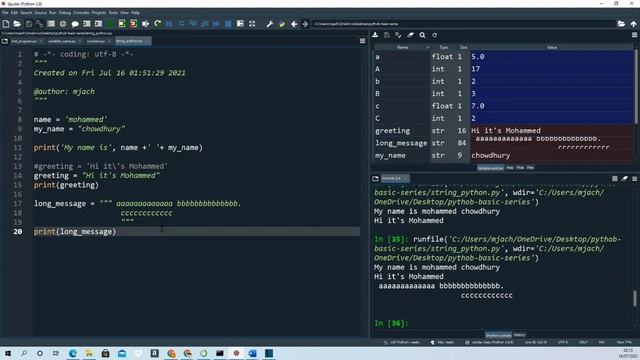Select the active string_python.py tab
The height and width of the screenshot is (360, 640).
point(132,41)
